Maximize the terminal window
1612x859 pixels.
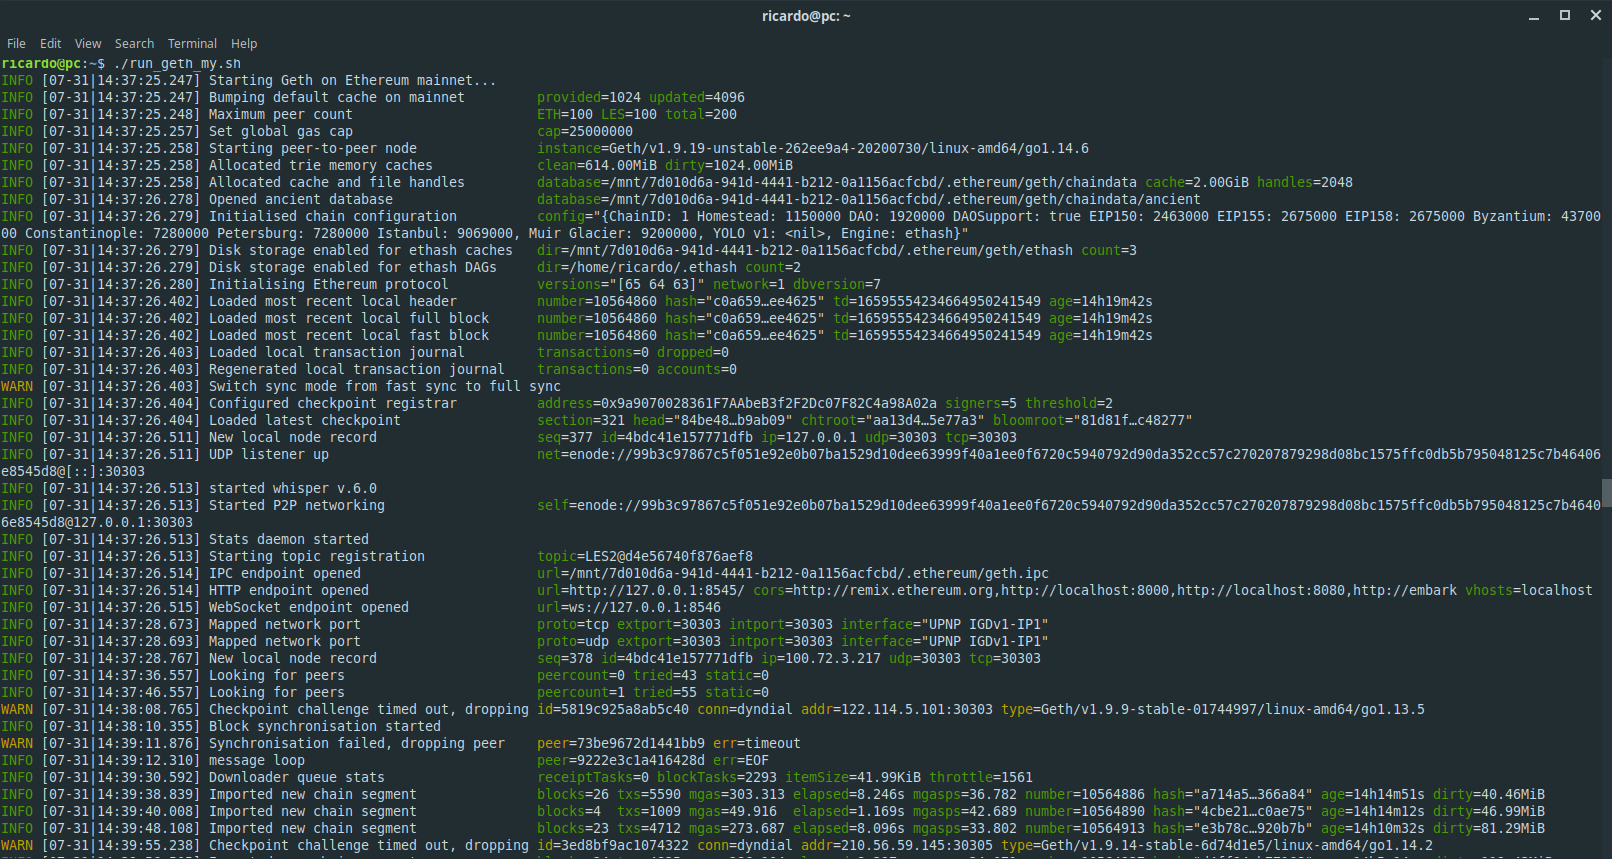tap(1565, 15)
